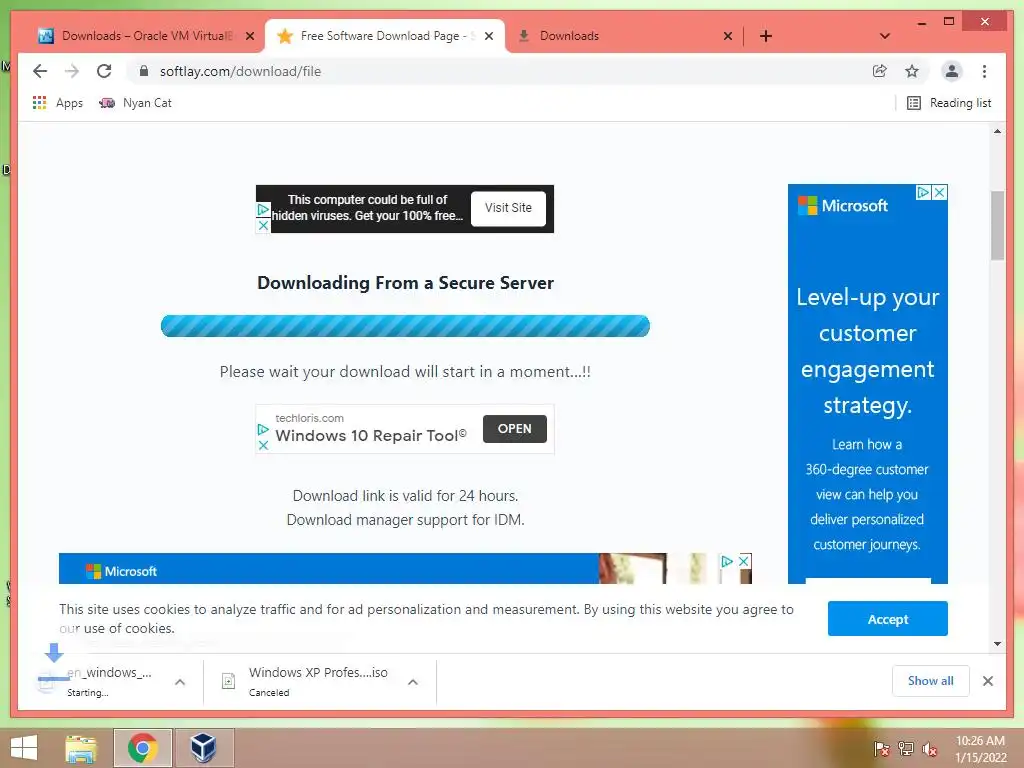1024x768 pixels.
Task: Close the Chrome Downloads tab
Action: coord(728,36)
